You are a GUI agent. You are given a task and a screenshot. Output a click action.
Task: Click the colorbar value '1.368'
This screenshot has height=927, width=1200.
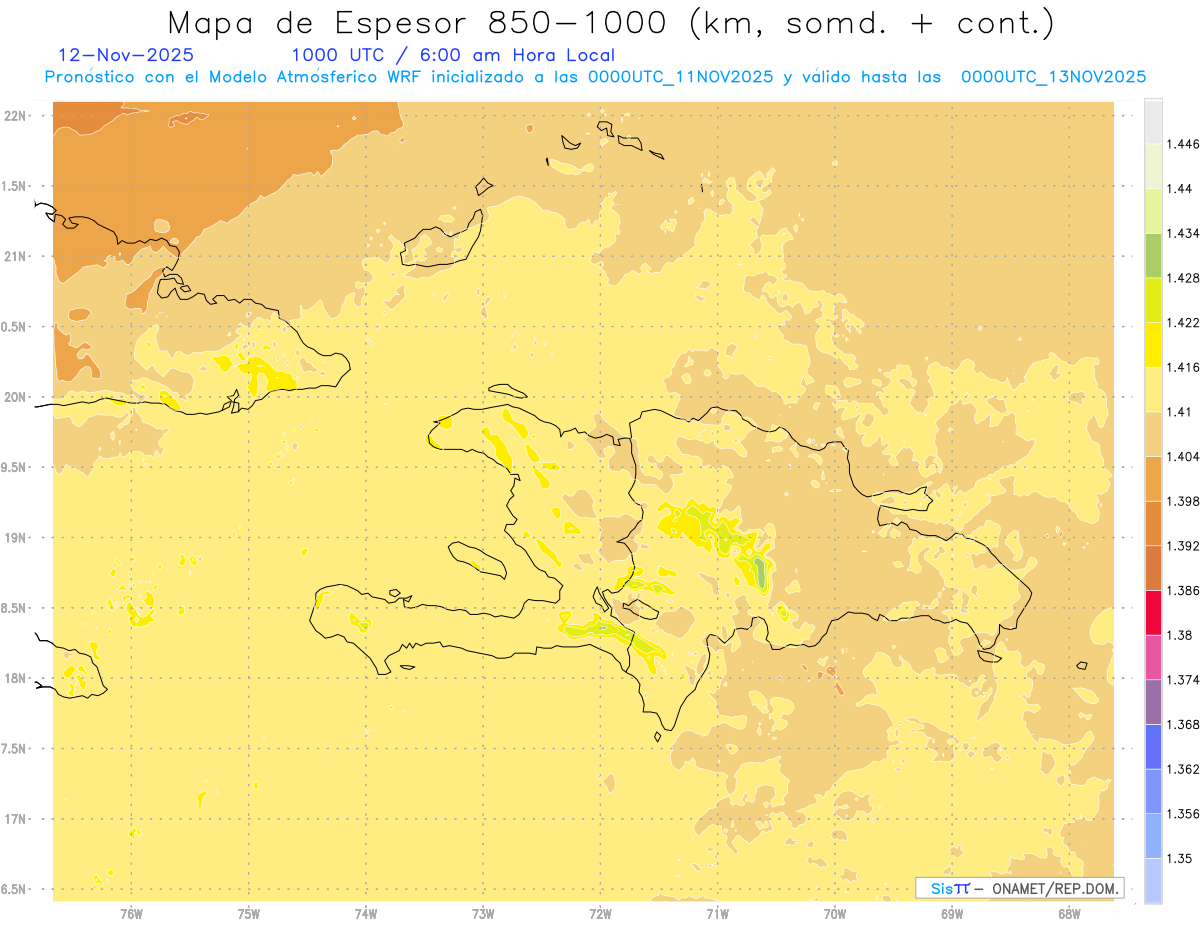[x=1185, y=724]
